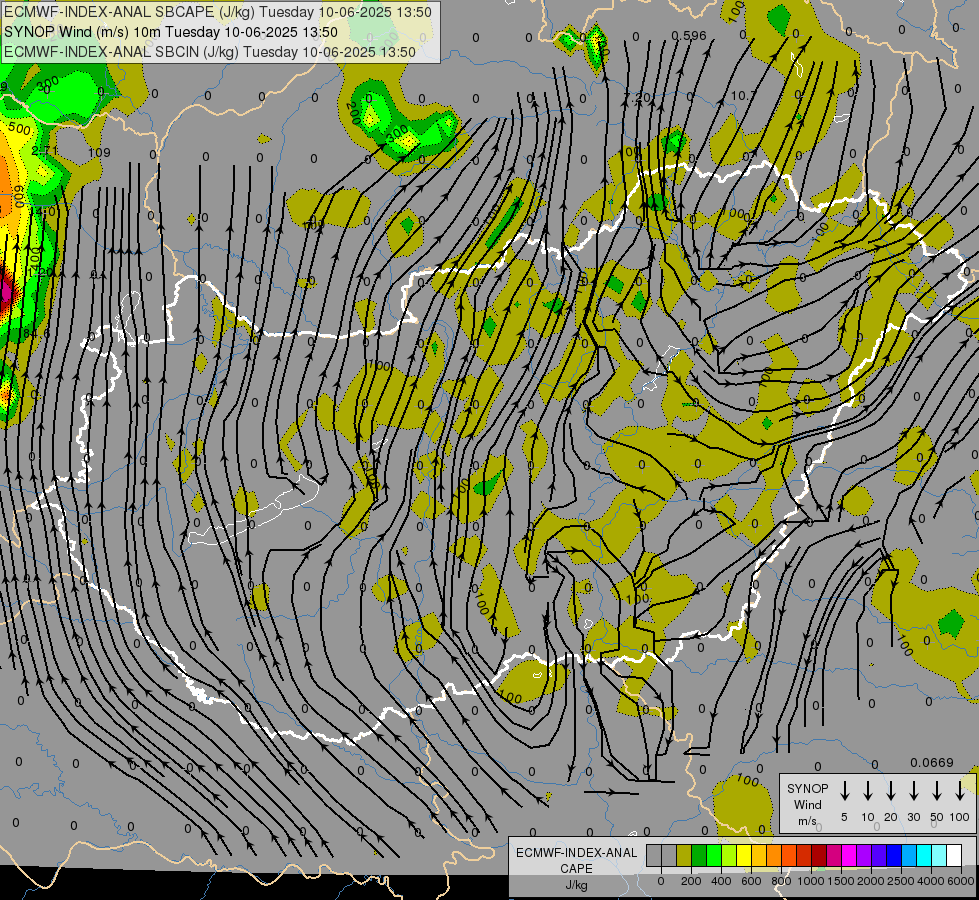Viewport: 979px width, 900px height.
Task: Select the pale cyan swatch right of 4000
Action: tap(939, 855)
